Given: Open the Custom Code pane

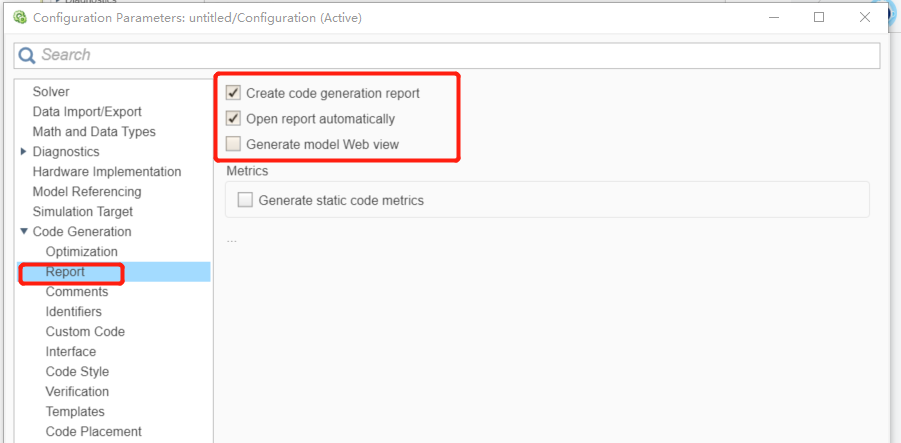Looking at the screenshot, I should [85, 332].
